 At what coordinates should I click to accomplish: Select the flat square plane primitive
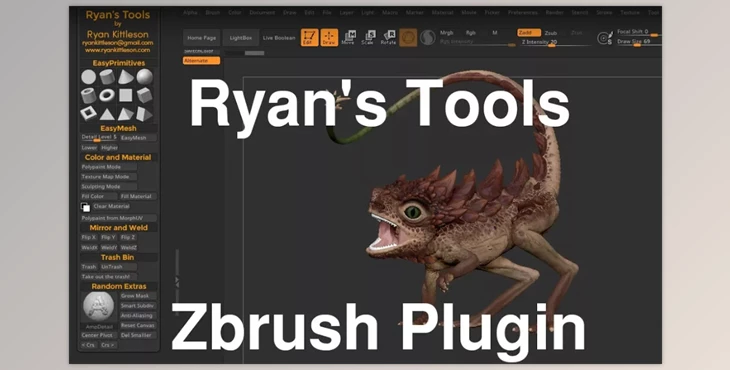pos(125,95)
